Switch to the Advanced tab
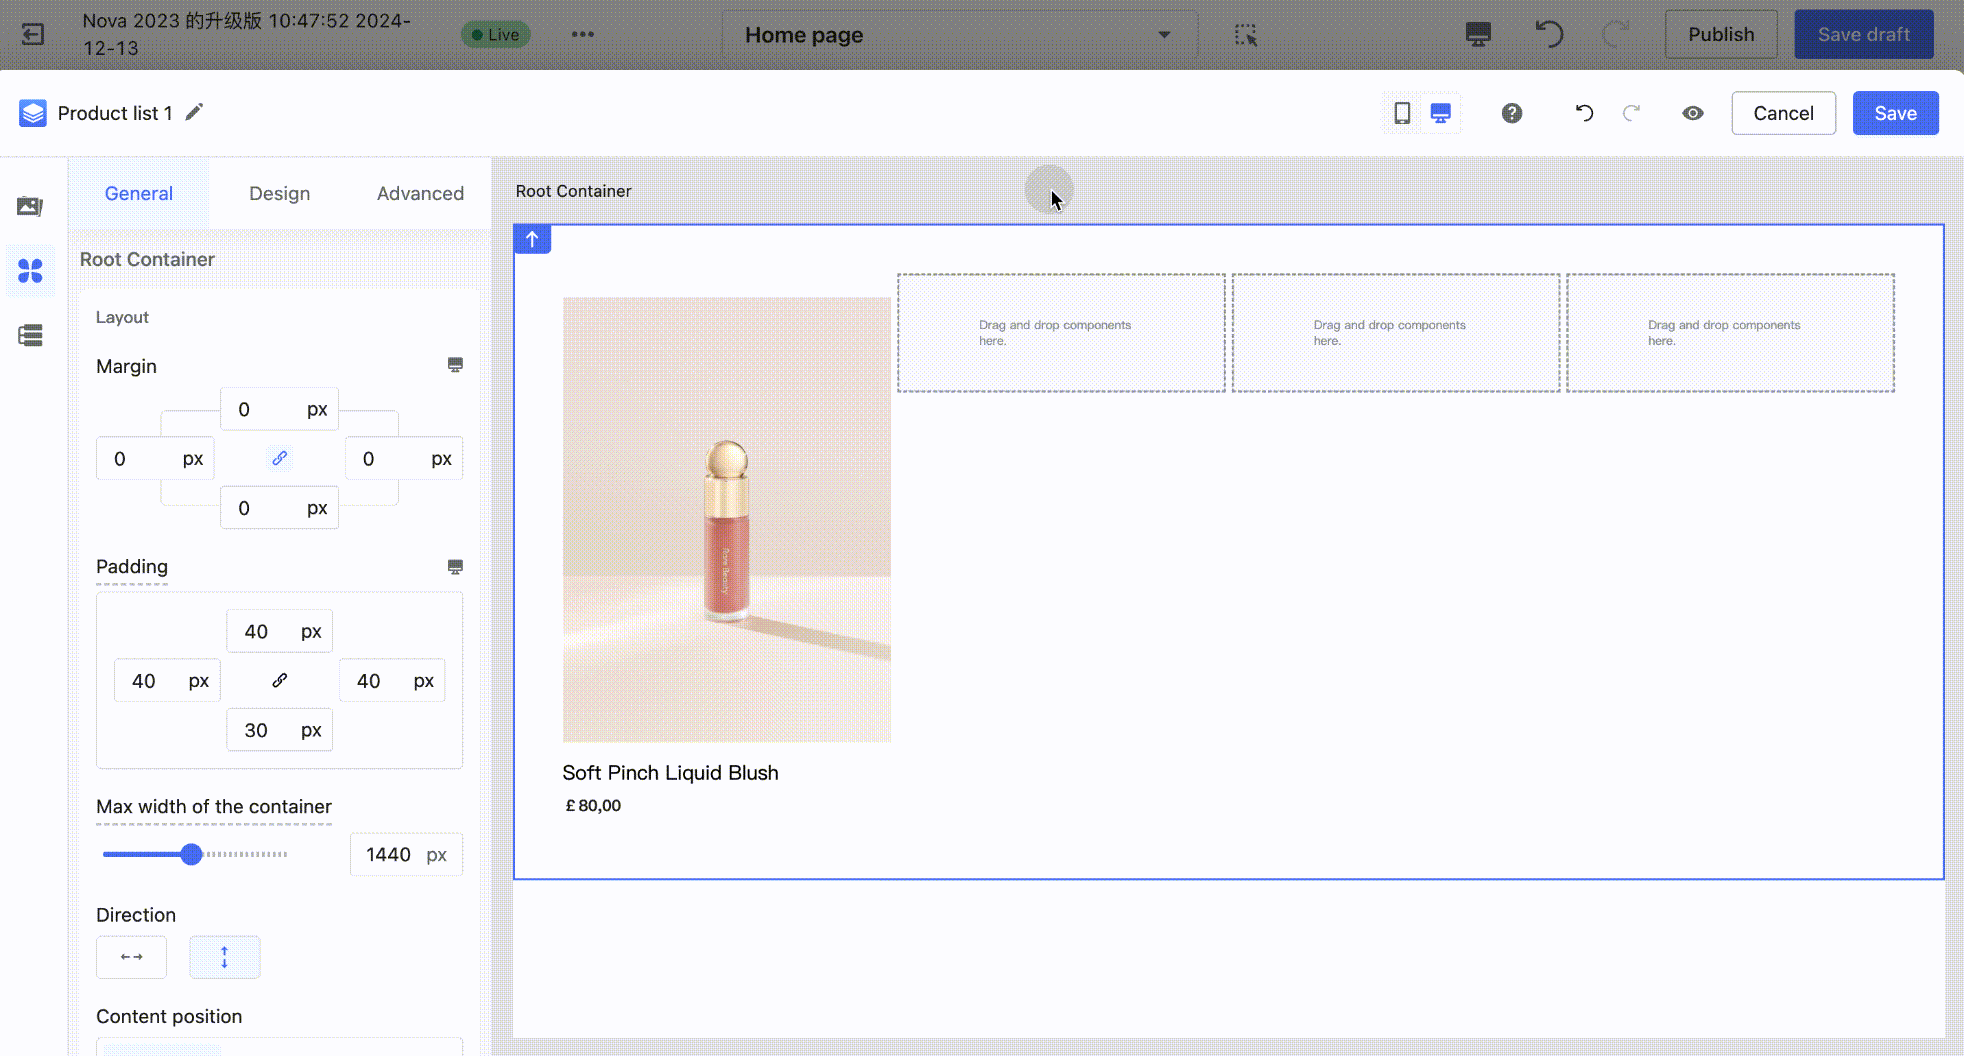This screenshot has width=1964, height=1056. 420,193
